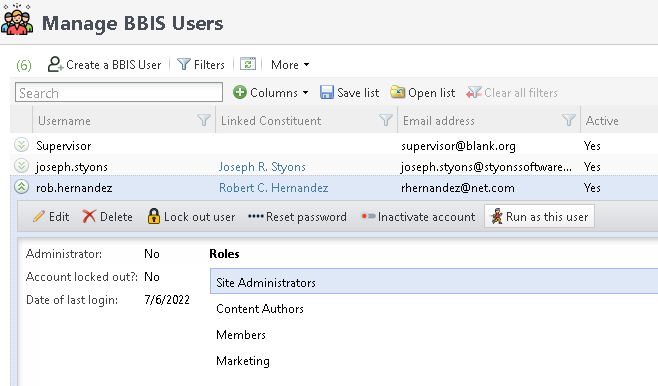Click the Edit pencil icon
The height and width of the screenshot is (386, 658).
pyautogui.click(x=39, y=216)
